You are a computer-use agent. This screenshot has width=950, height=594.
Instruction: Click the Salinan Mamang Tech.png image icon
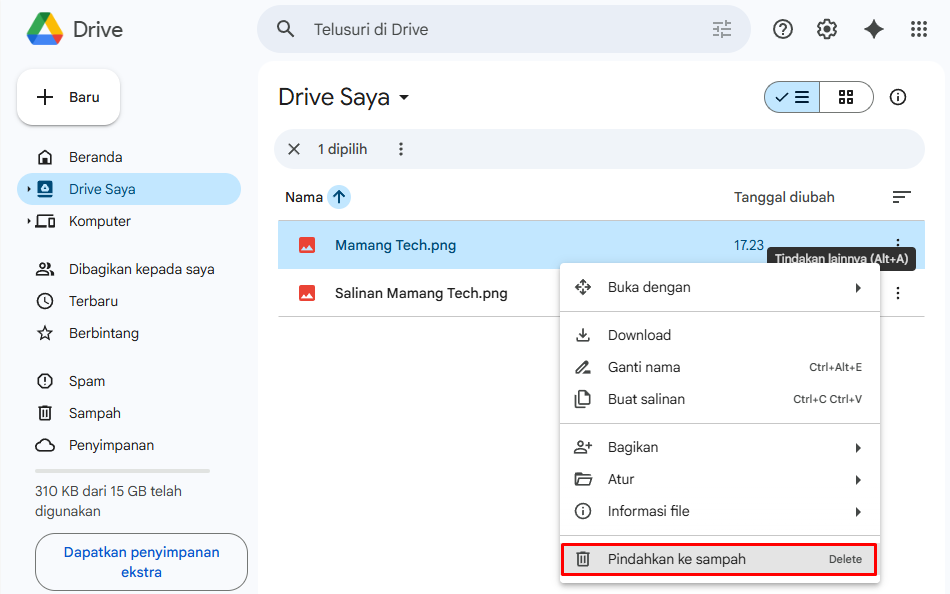coord(307,293)
